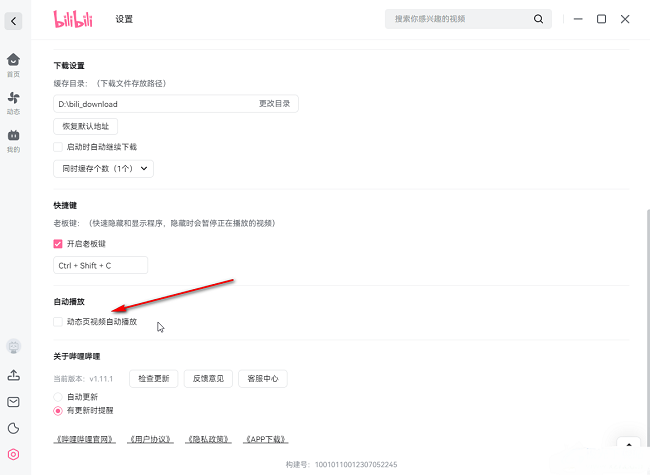The image size is (650, 475).
Task: Click the 构建号 build number text
Action: 342,465
